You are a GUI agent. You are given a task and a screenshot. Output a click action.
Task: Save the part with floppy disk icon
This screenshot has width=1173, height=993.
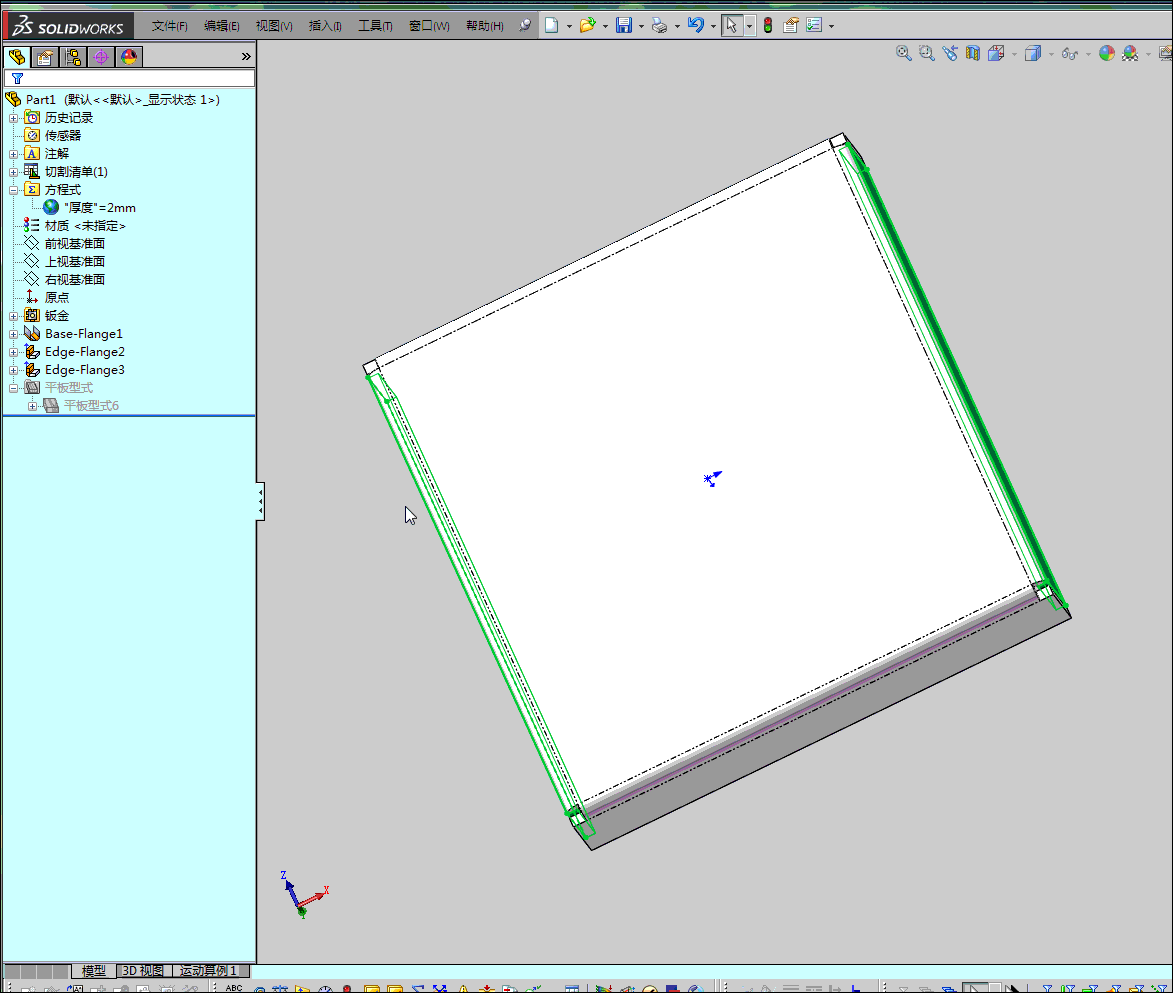624,25
